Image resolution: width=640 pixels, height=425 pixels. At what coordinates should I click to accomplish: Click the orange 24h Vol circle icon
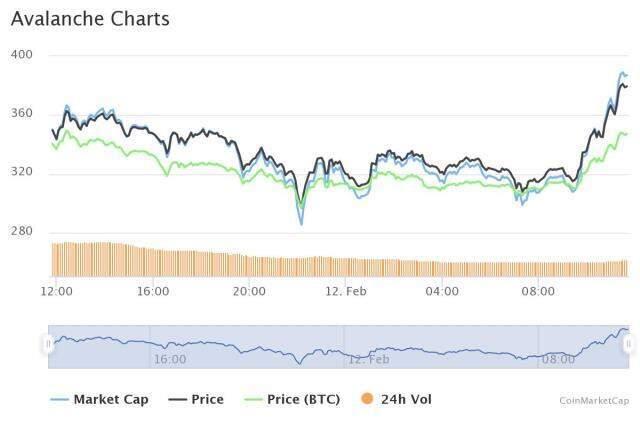(x=367, y=399)
